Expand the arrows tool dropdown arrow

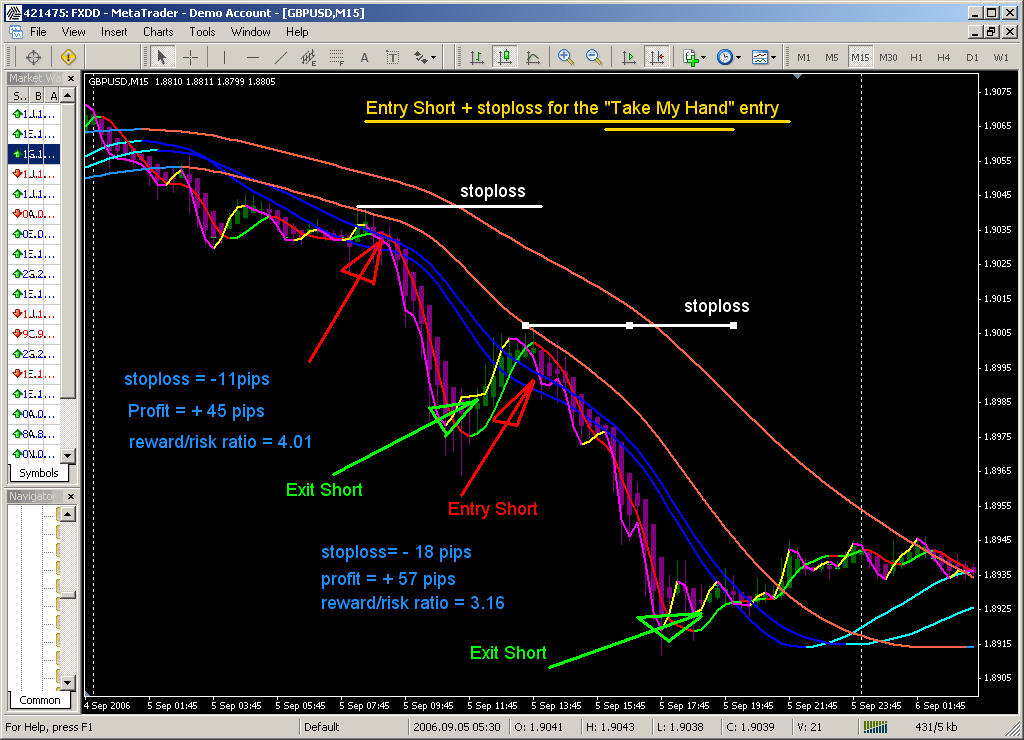click(x=434, y=58)
